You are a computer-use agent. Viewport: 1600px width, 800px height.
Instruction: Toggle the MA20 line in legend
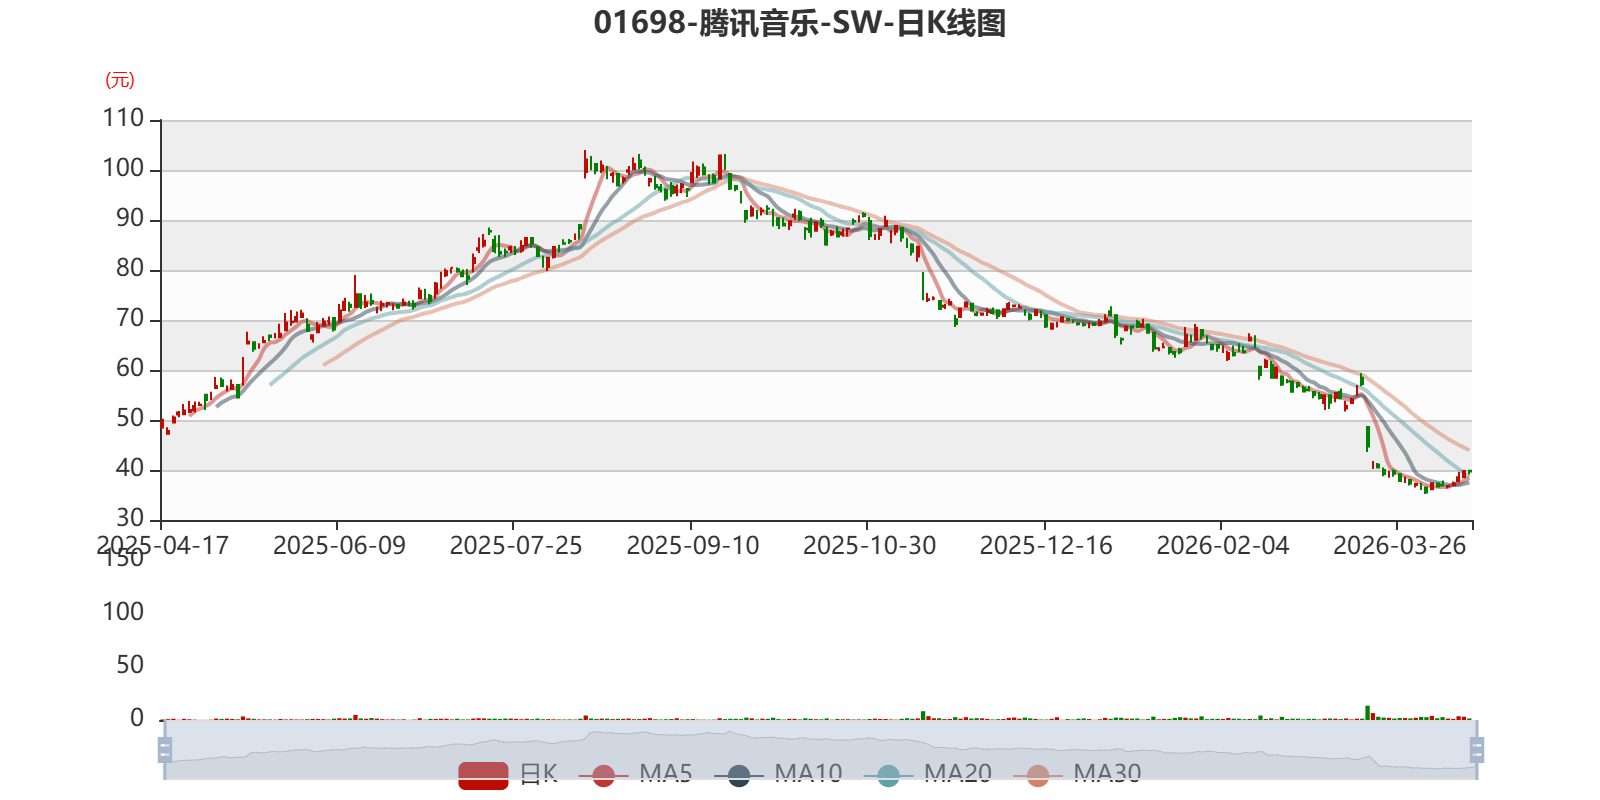pos(928,774)
